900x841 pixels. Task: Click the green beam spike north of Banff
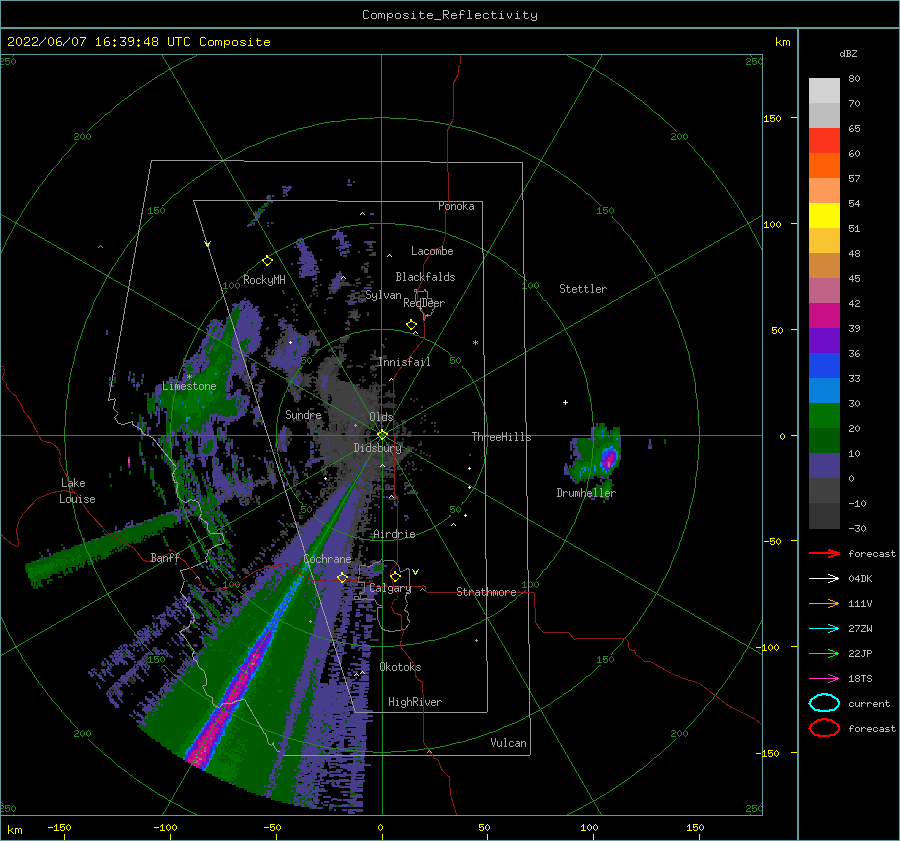[103, 547]
